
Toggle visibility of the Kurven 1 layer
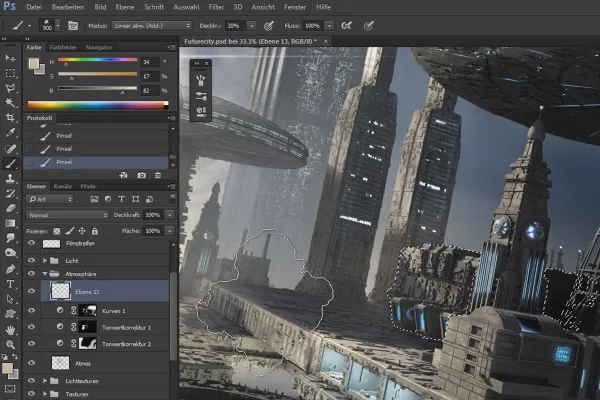(x=31, y=311)
